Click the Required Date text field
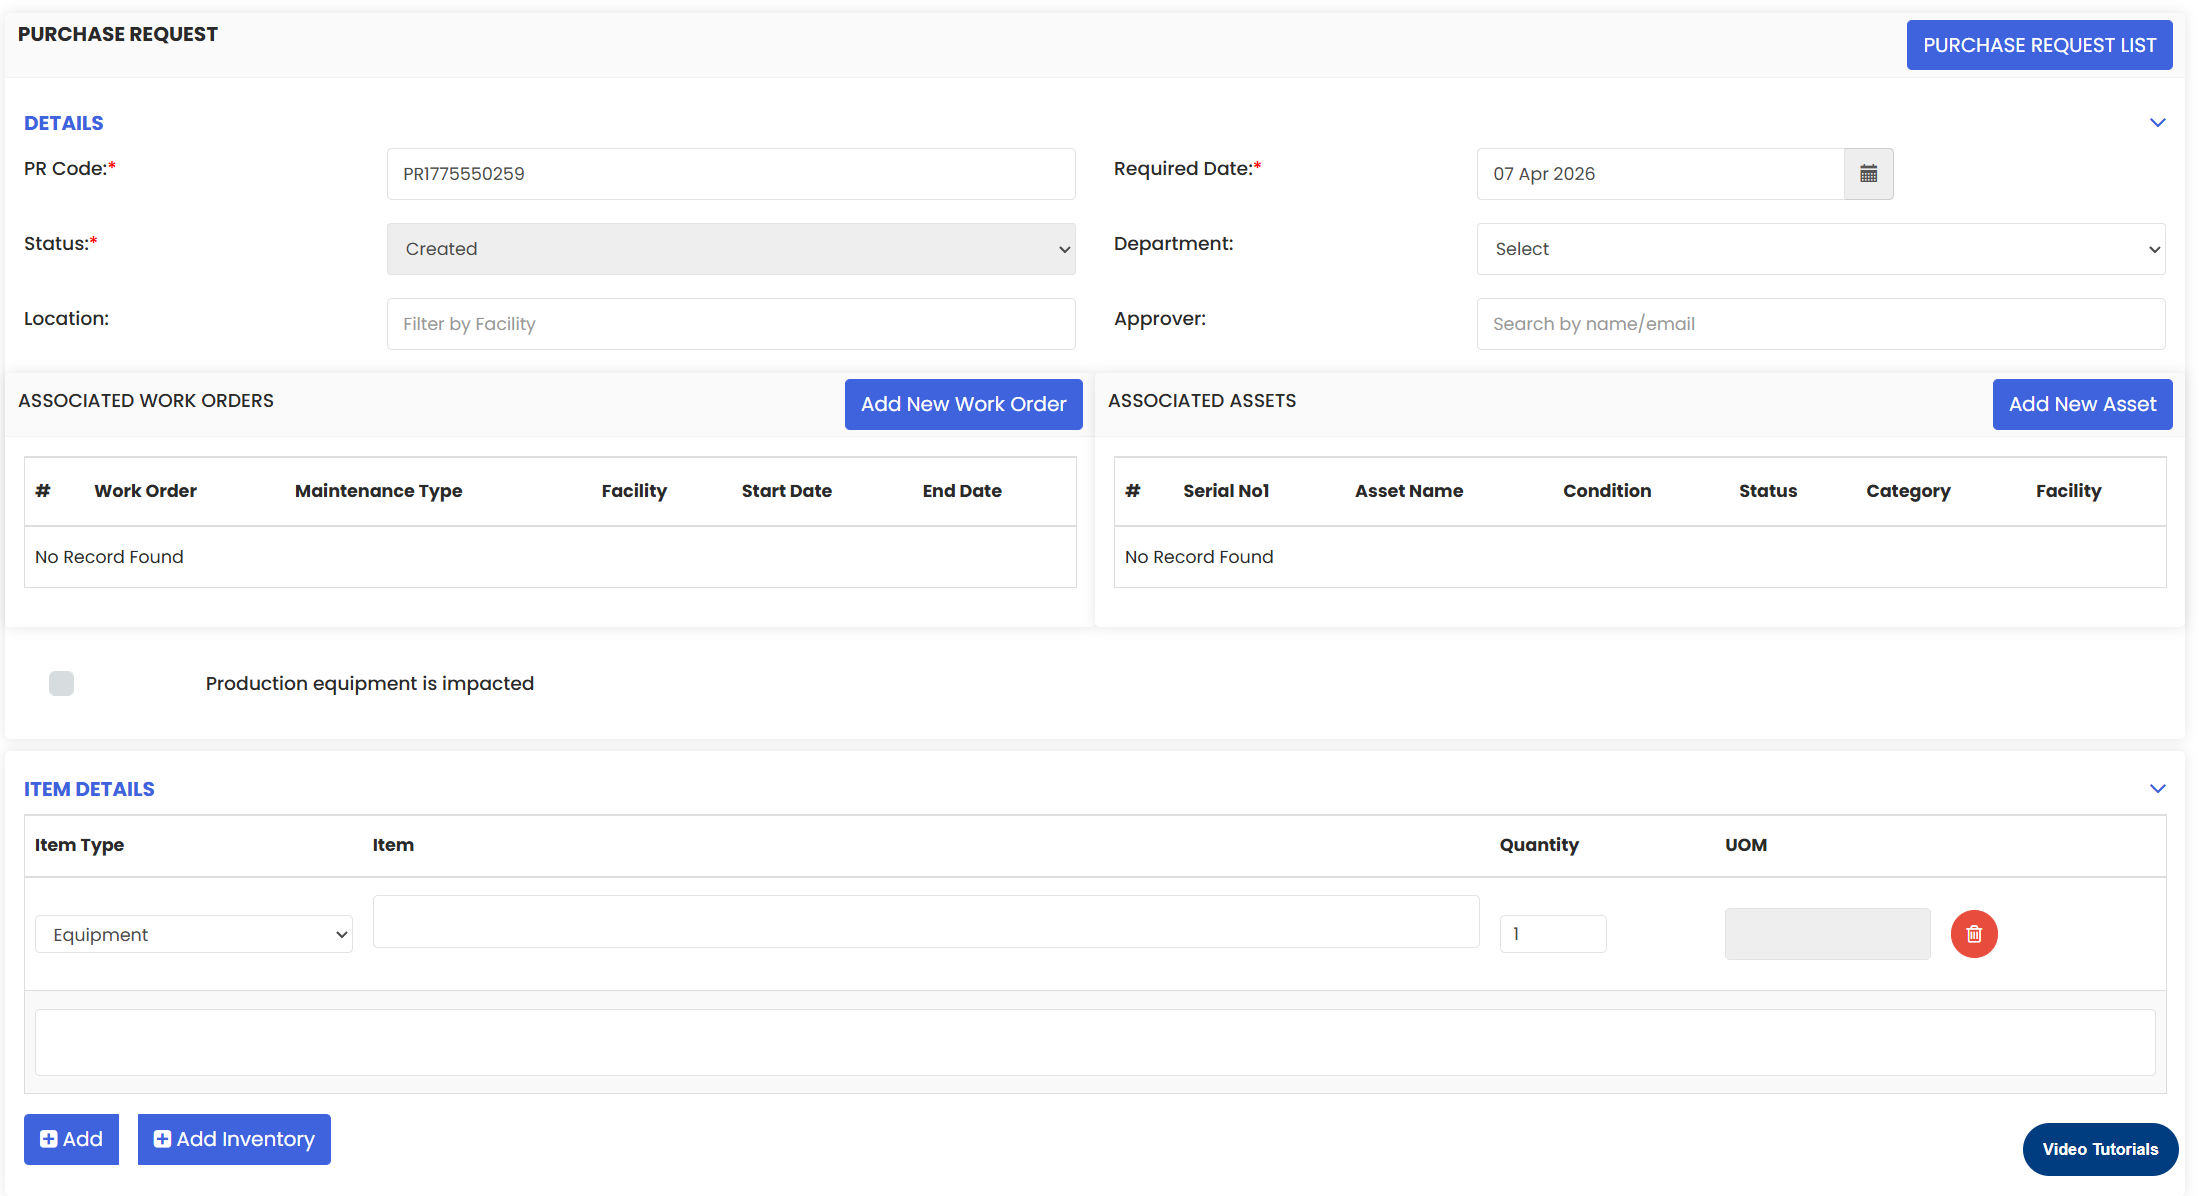This screenshot has width=2199, height=1196. tap(1660, 174)
